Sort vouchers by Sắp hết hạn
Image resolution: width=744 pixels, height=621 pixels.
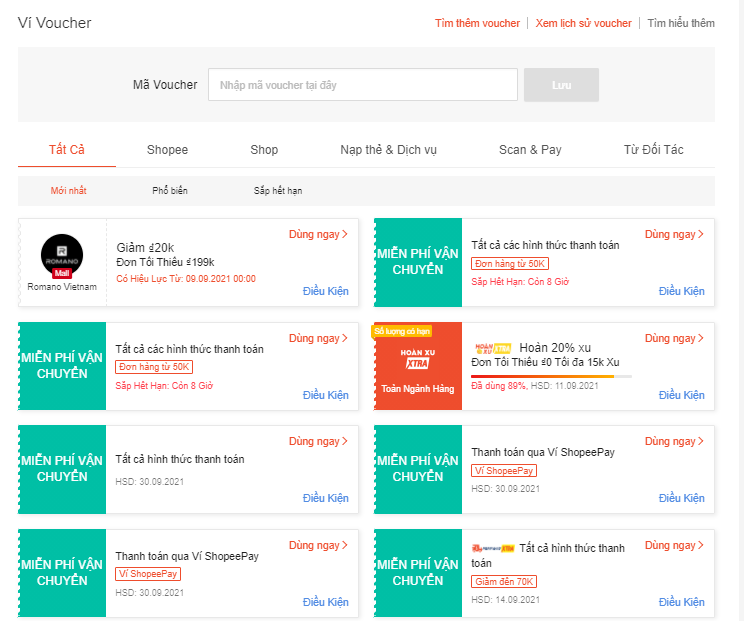click(x=278, y=191)
